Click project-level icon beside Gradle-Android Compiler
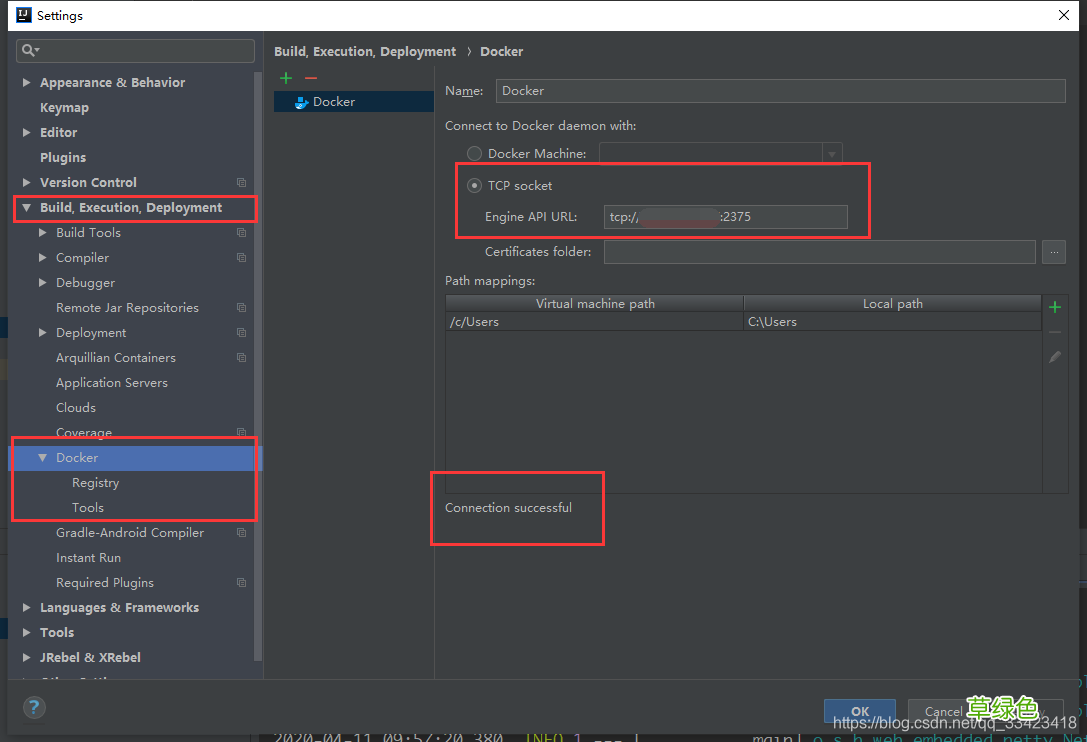The width and height of the screenshot is (1087, 742). [x=241, y=533]
